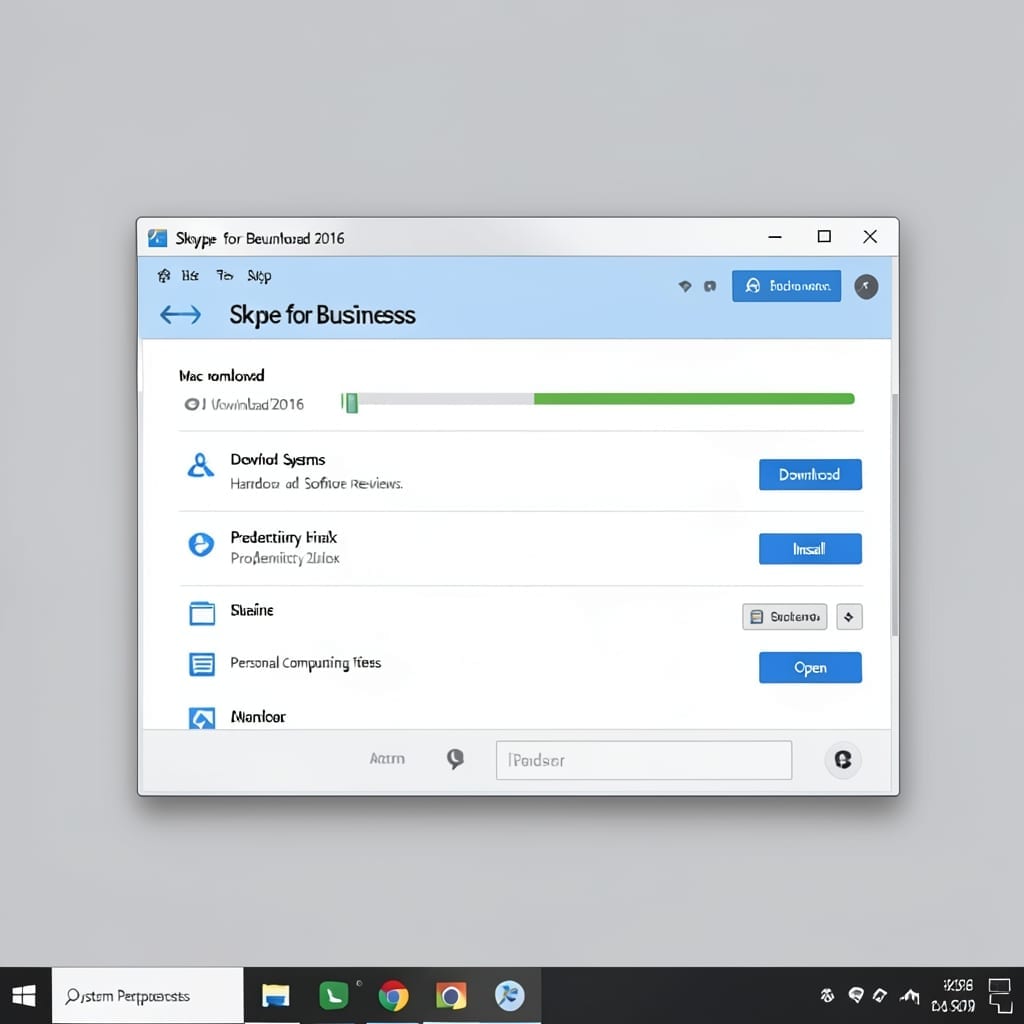Open the notification center icon
The height and width of the screenshot is (1024, 1024).
1000,996
